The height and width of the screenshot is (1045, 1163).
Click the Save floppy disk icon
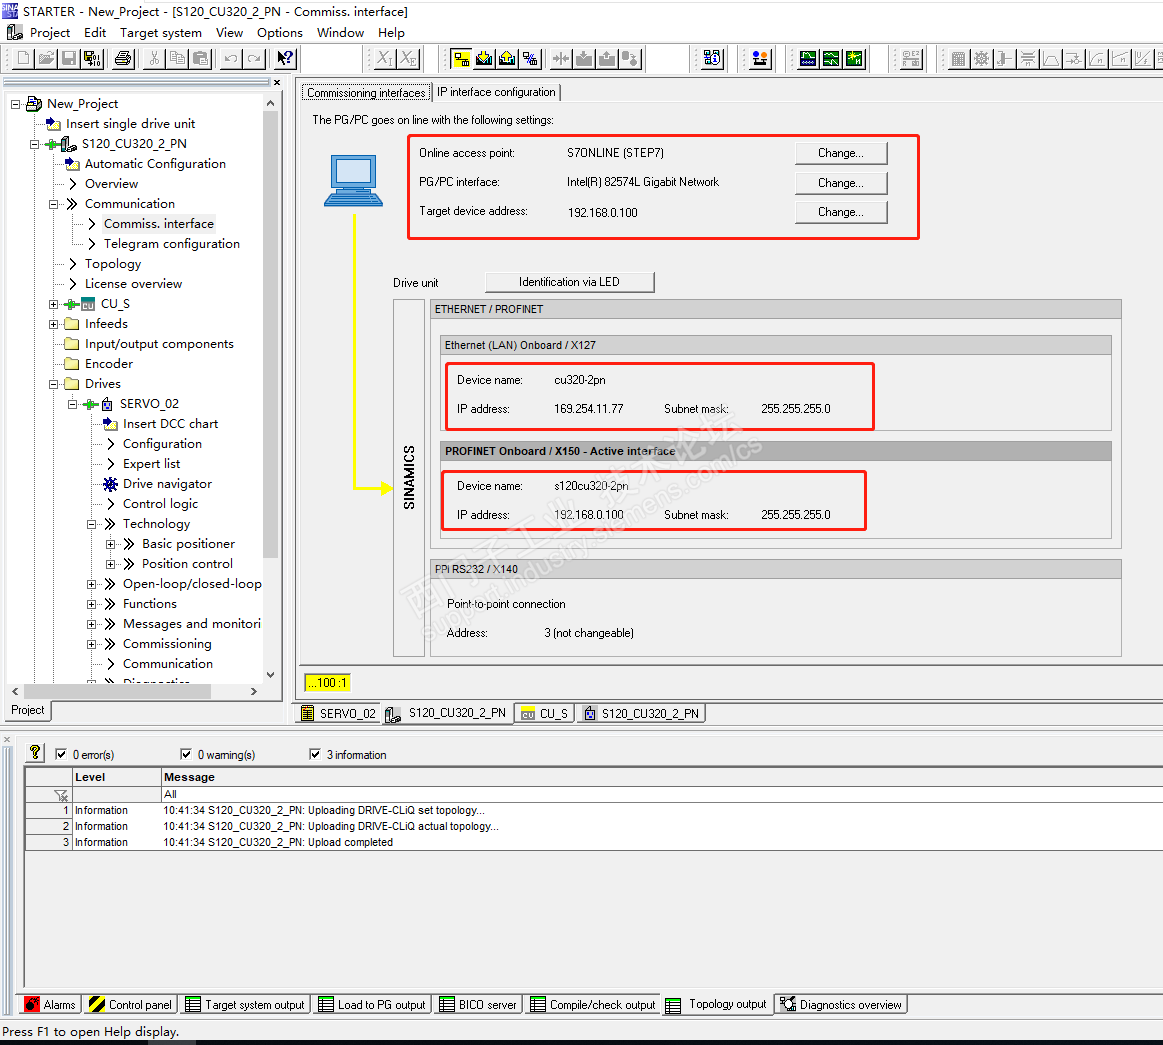click(69, 58)
